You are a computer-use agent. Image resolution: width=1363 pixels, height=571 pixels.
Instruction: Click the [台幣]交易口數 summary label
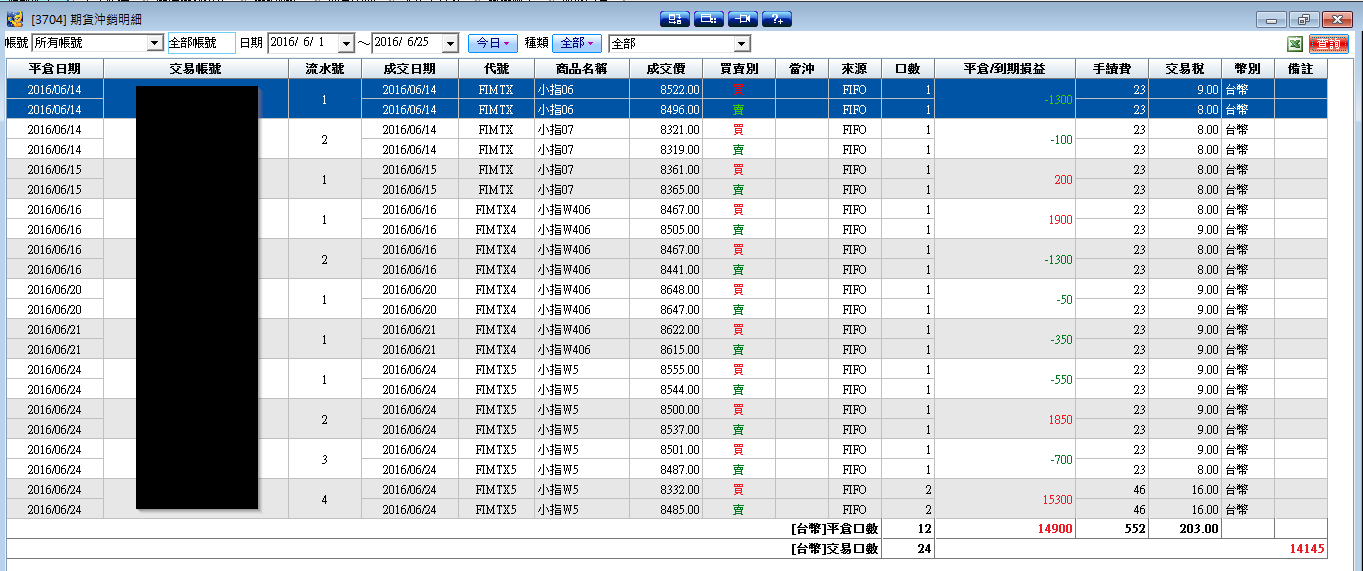click(833, 548)
